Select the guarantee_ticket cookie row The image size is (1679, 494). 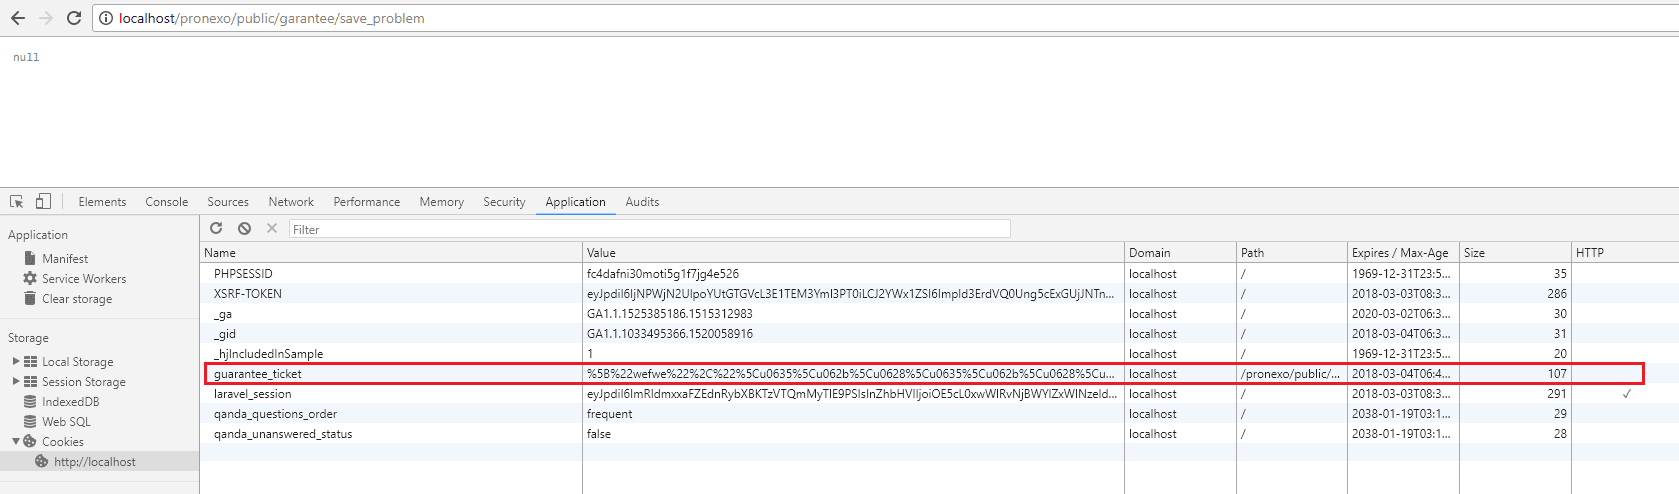pos(940,373)
